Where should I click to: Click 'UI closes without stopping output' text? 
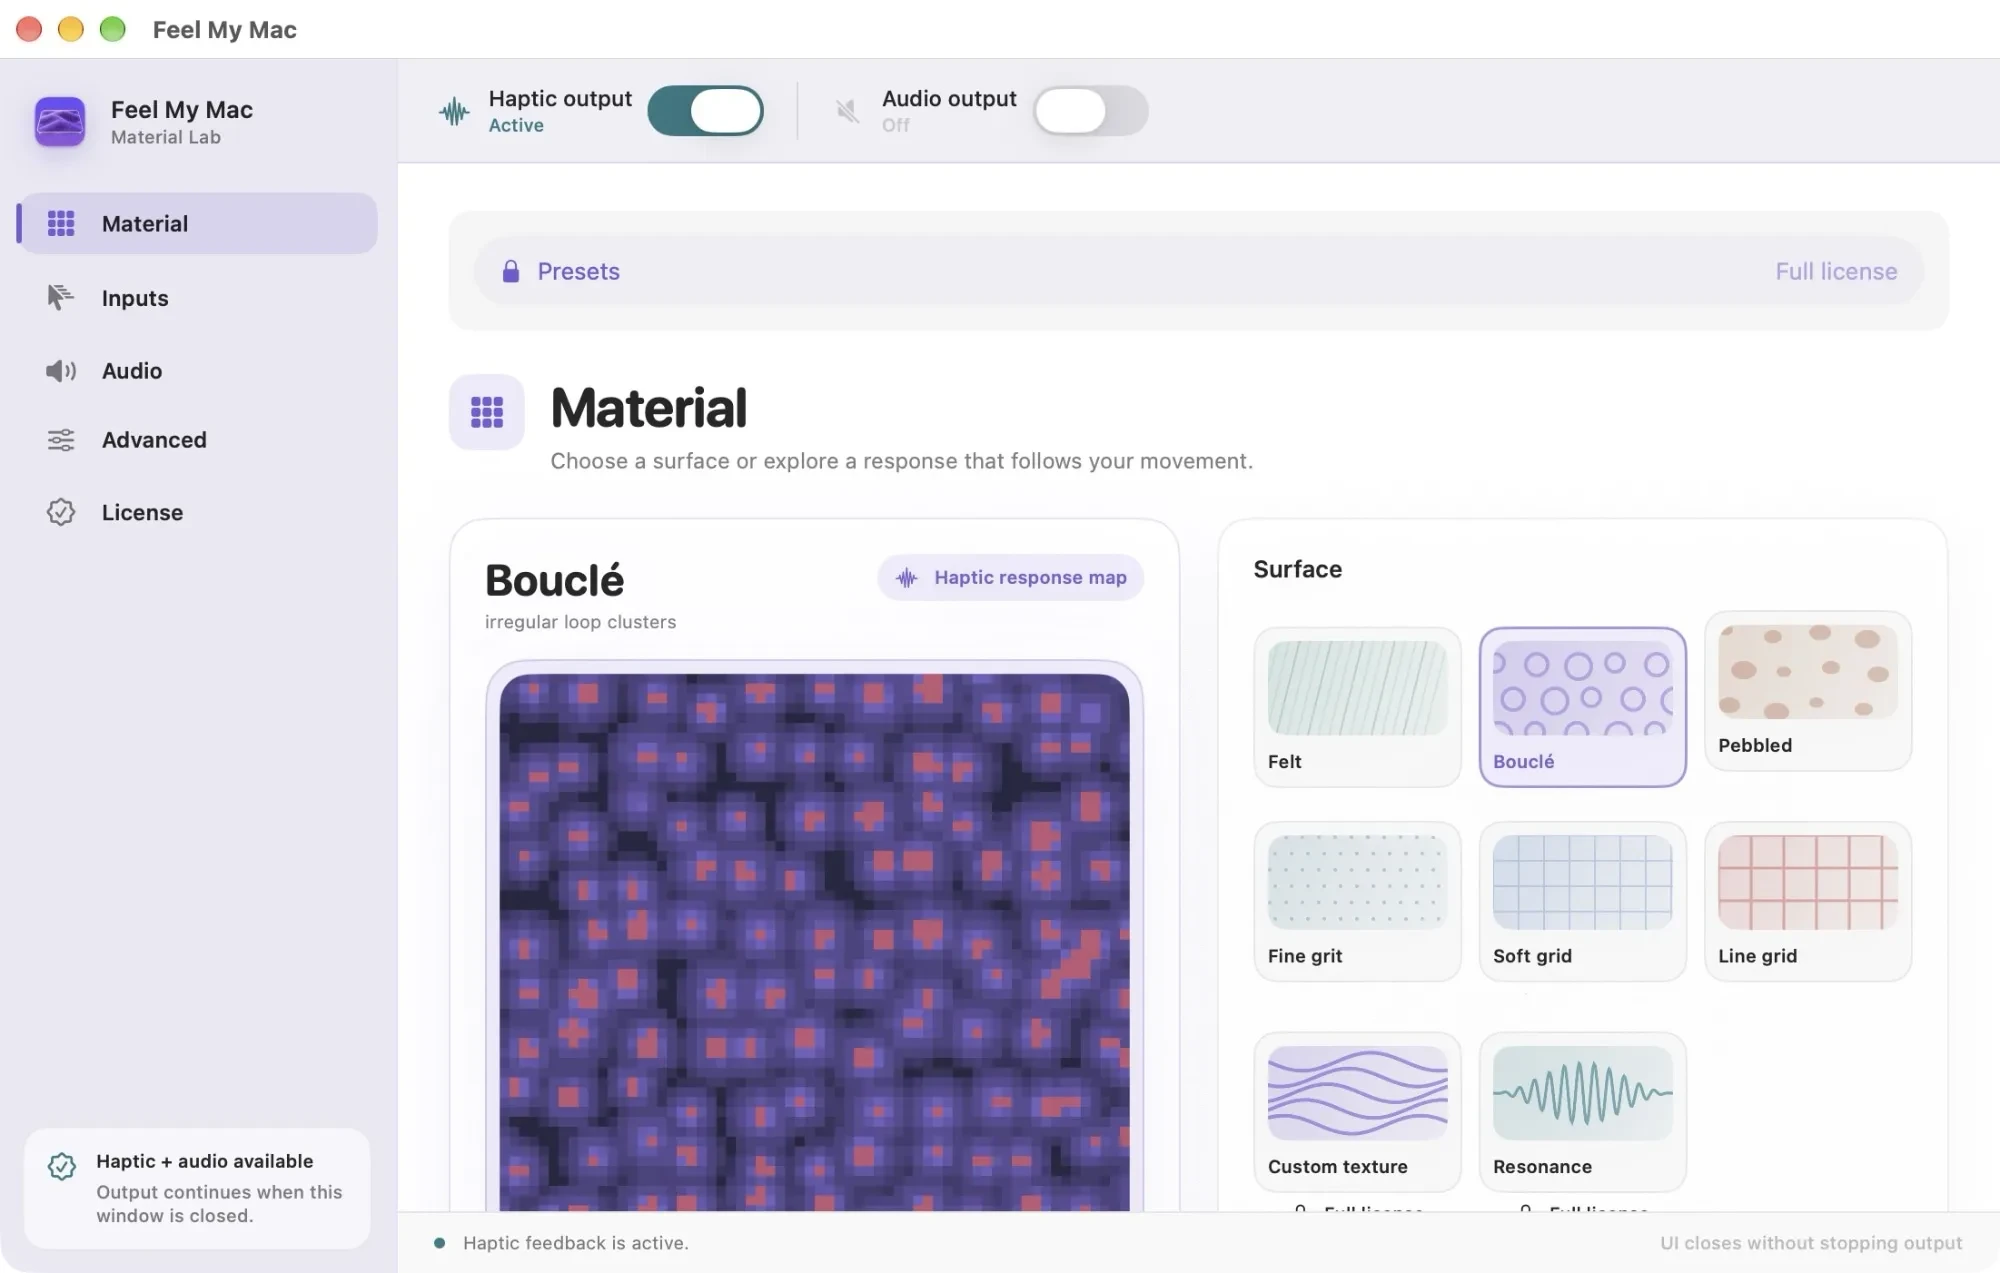[x=1811, y=1243]
